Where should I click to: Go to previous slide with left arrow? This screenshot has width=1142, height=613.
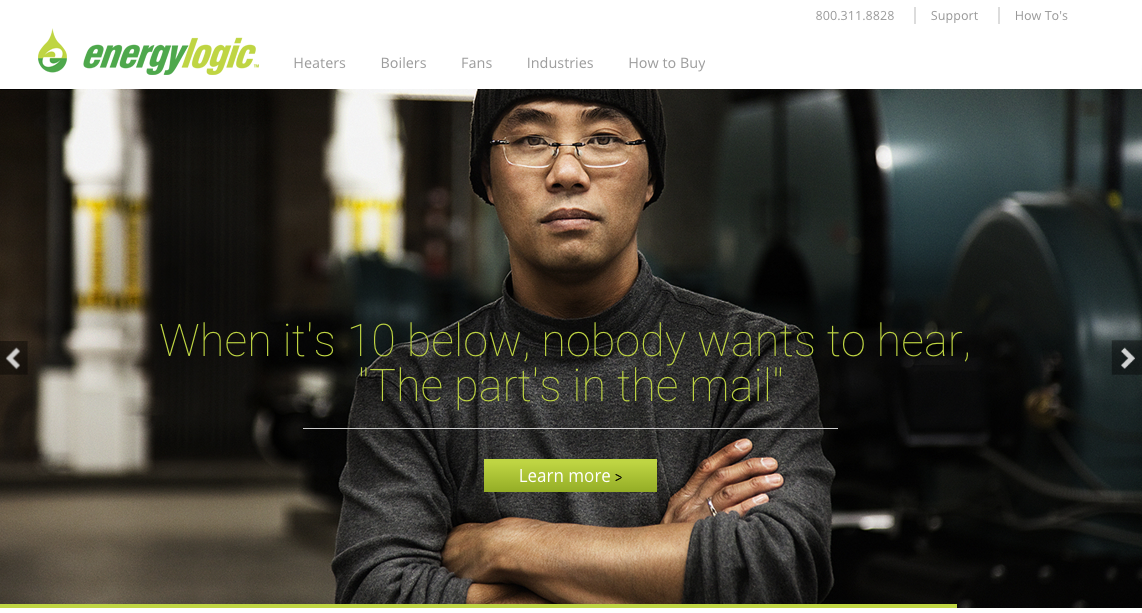point(13,358)
